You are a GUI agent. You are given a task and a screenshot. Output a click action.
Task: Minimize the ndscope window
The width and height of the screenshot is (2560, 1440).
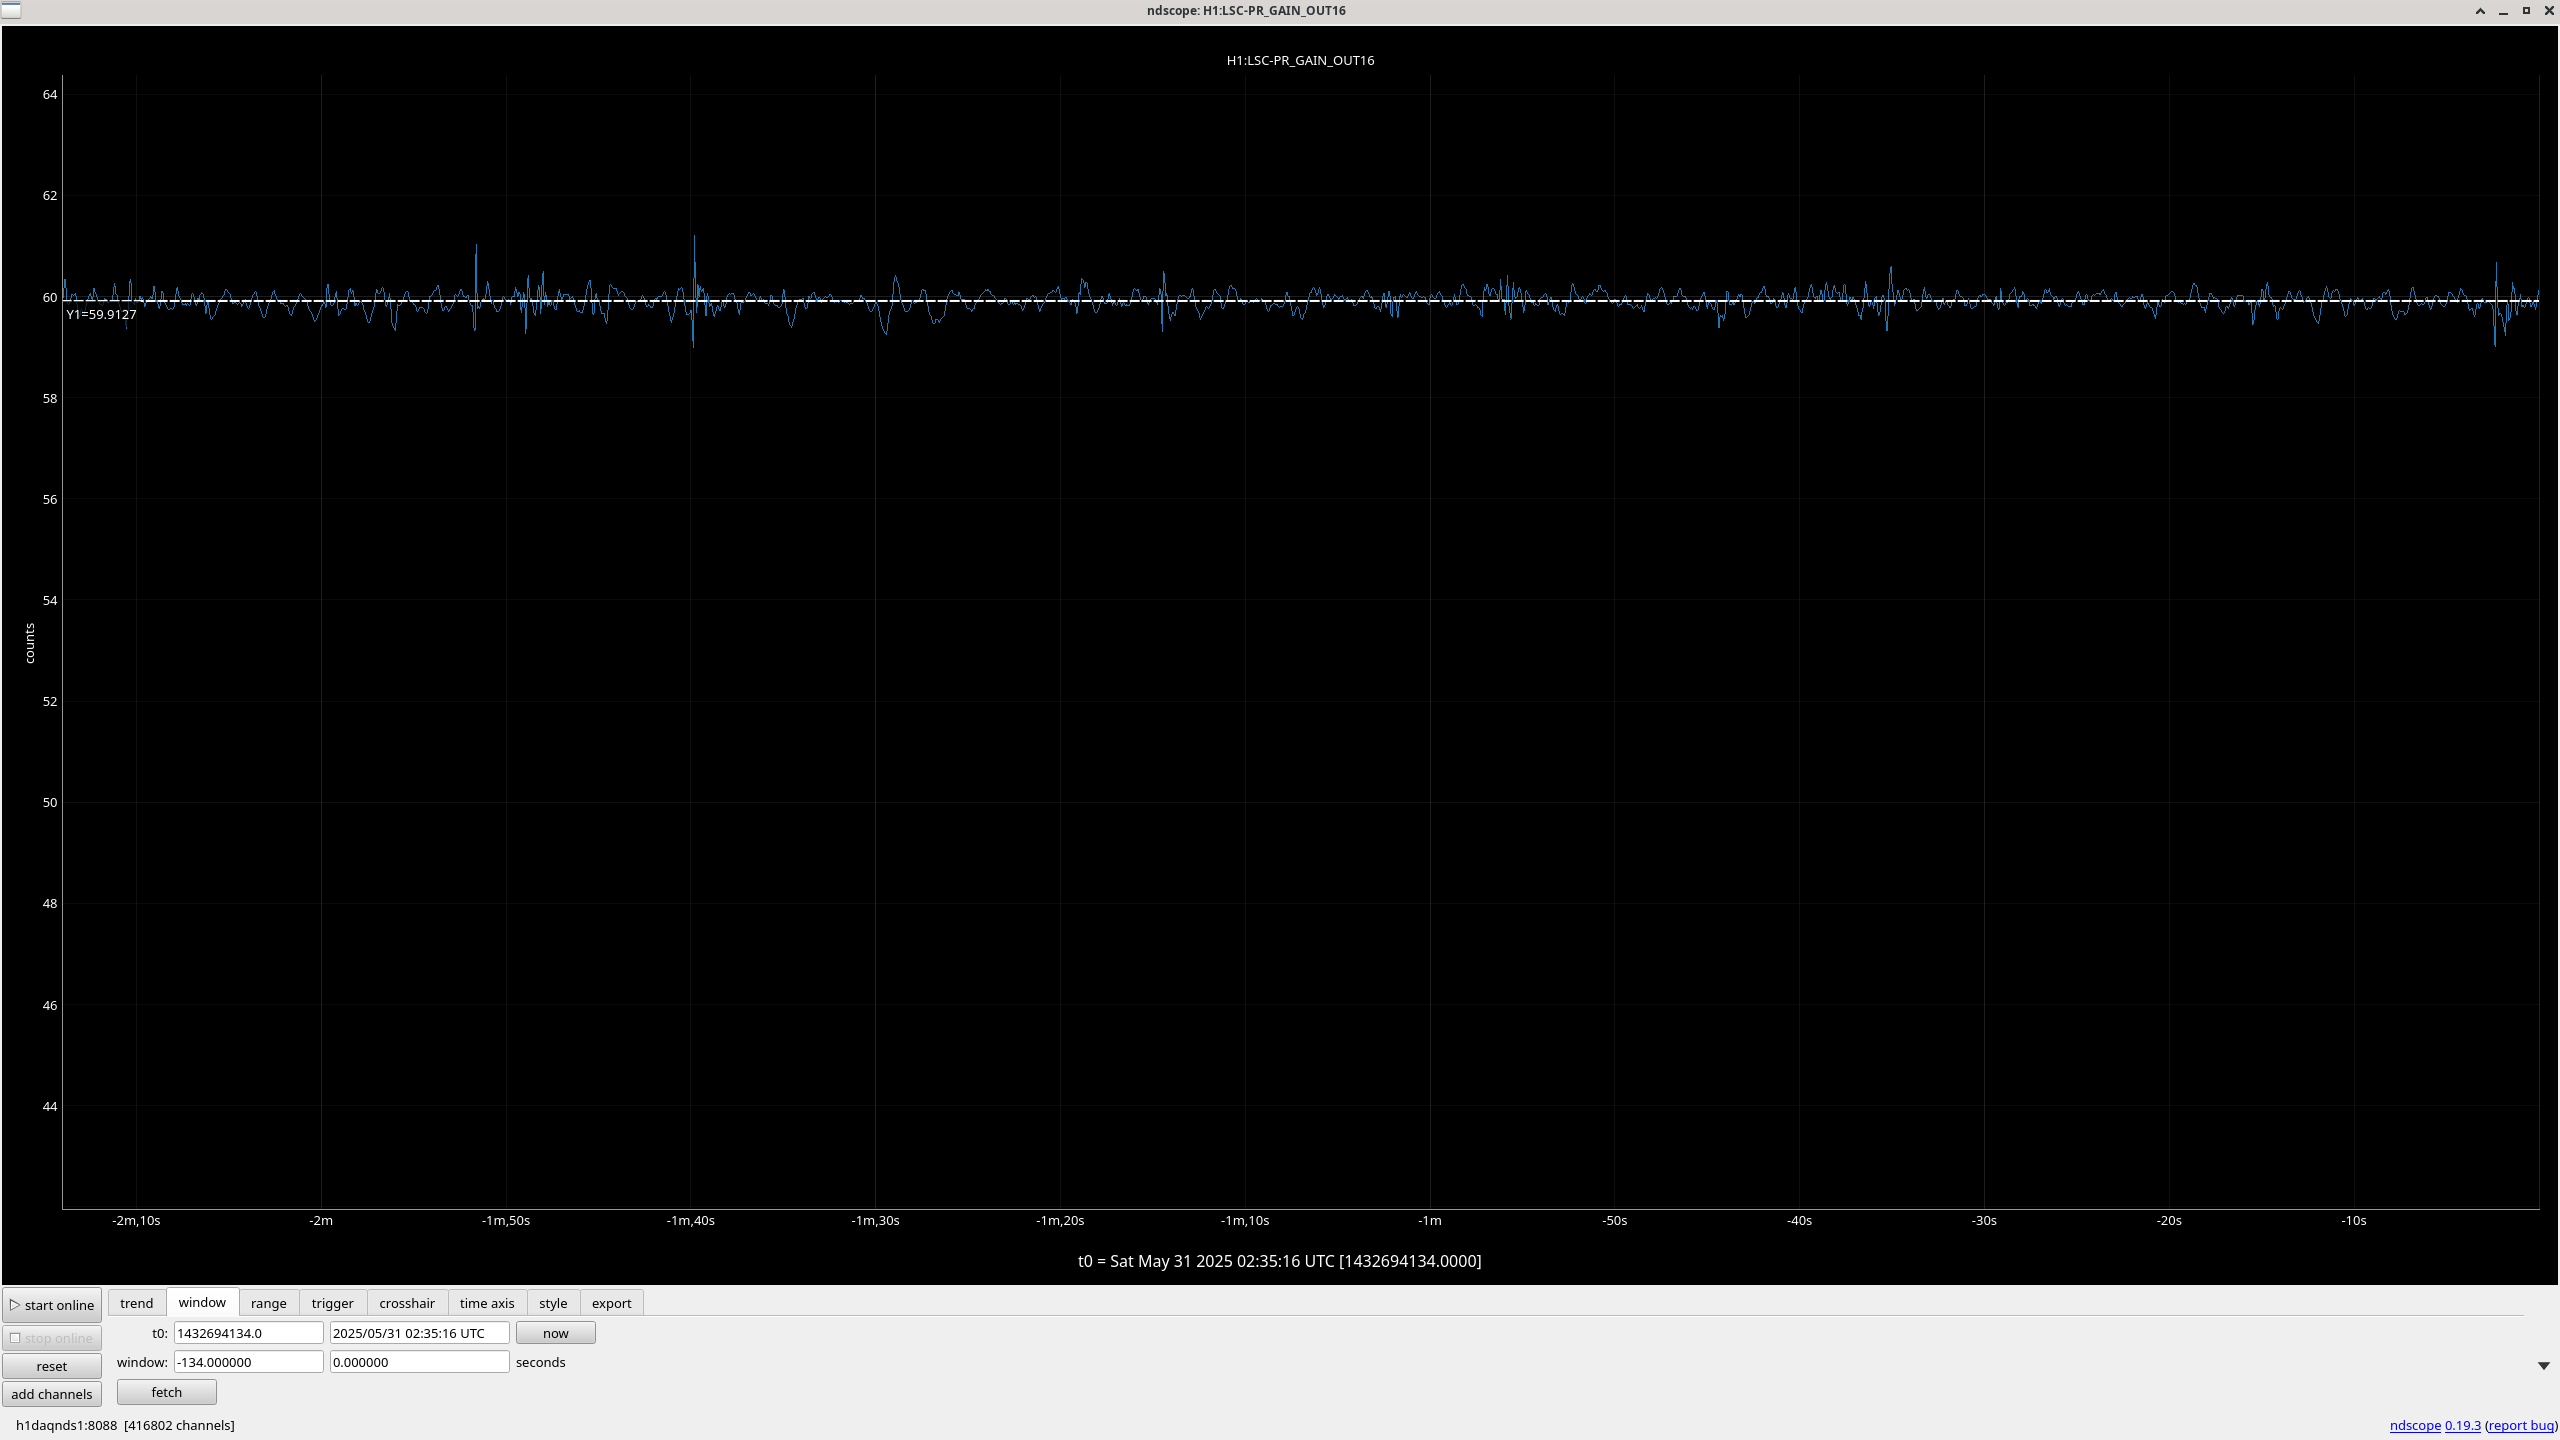pos(2503,11)
